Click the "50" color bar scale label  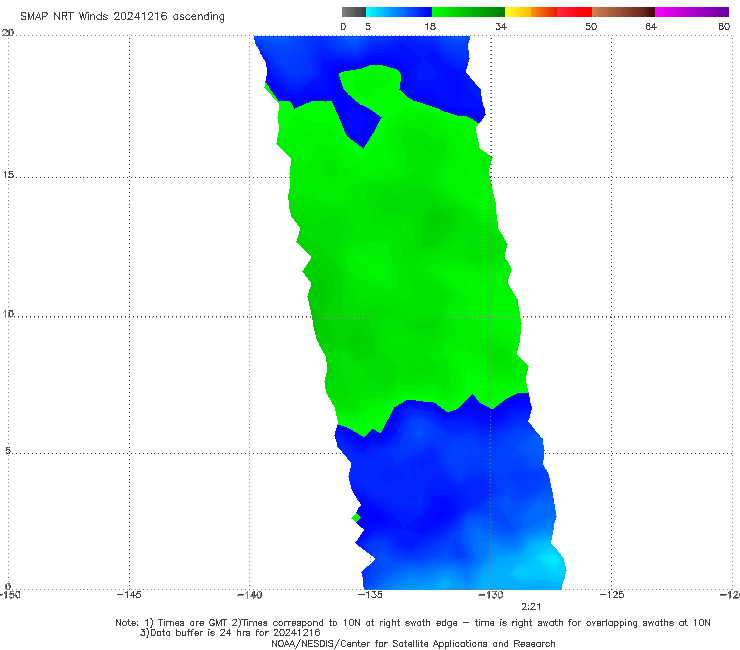click(591, 27)
